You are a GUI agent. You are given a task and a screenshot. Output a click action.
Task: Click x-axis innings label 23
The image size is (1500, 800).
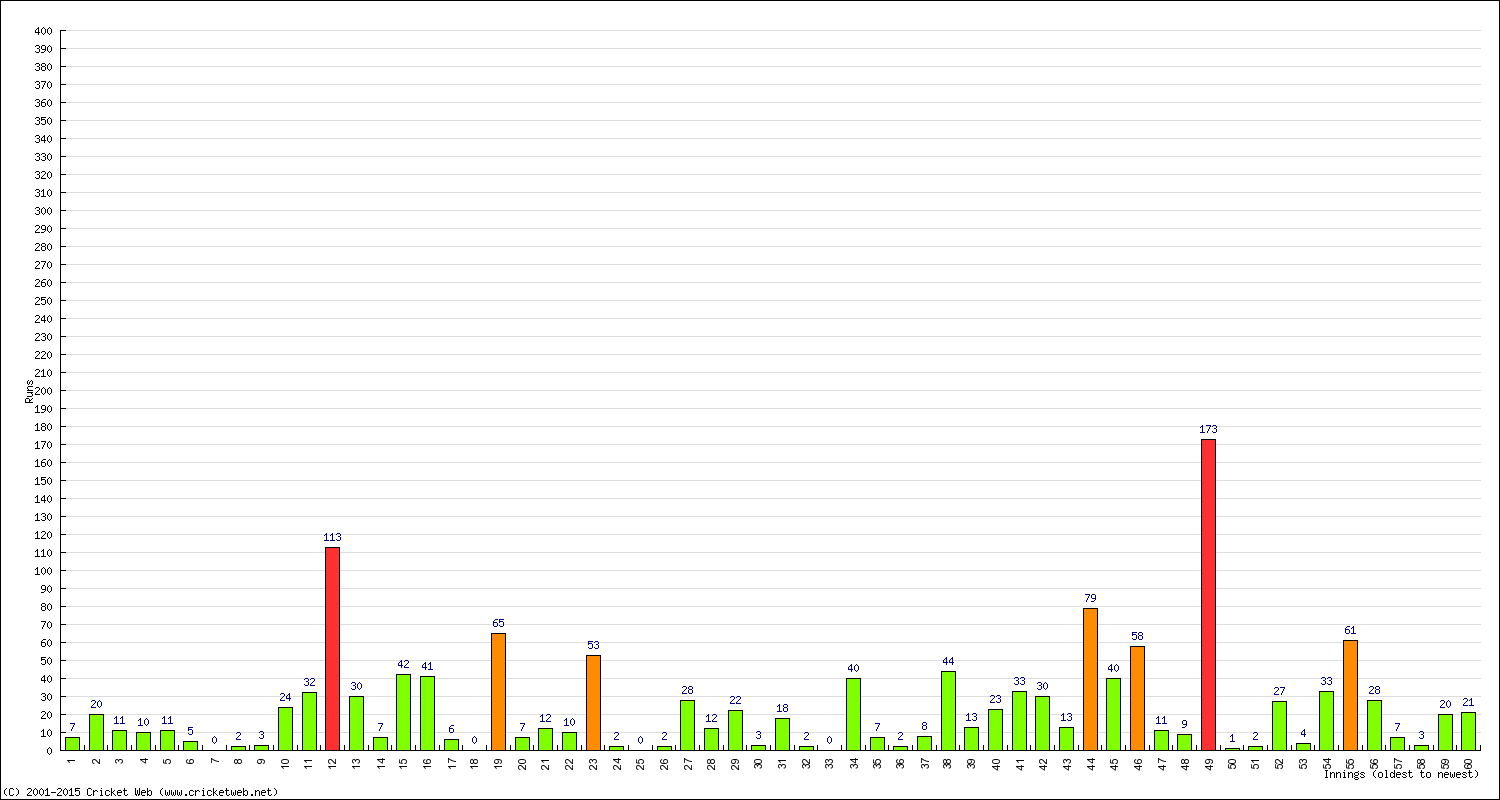click(x=593, y=762)
